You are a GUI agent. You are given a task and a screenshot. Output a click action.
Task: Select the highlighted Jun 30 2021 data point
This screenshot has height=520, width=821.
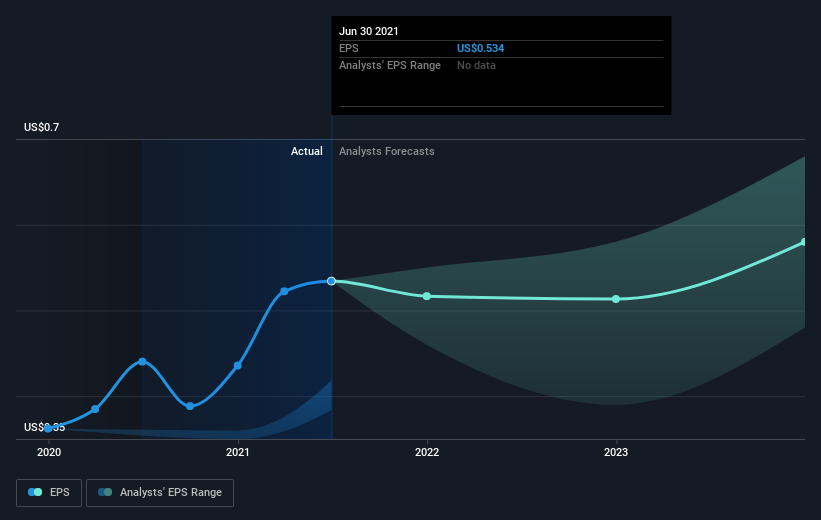click(x=332, y=281)
